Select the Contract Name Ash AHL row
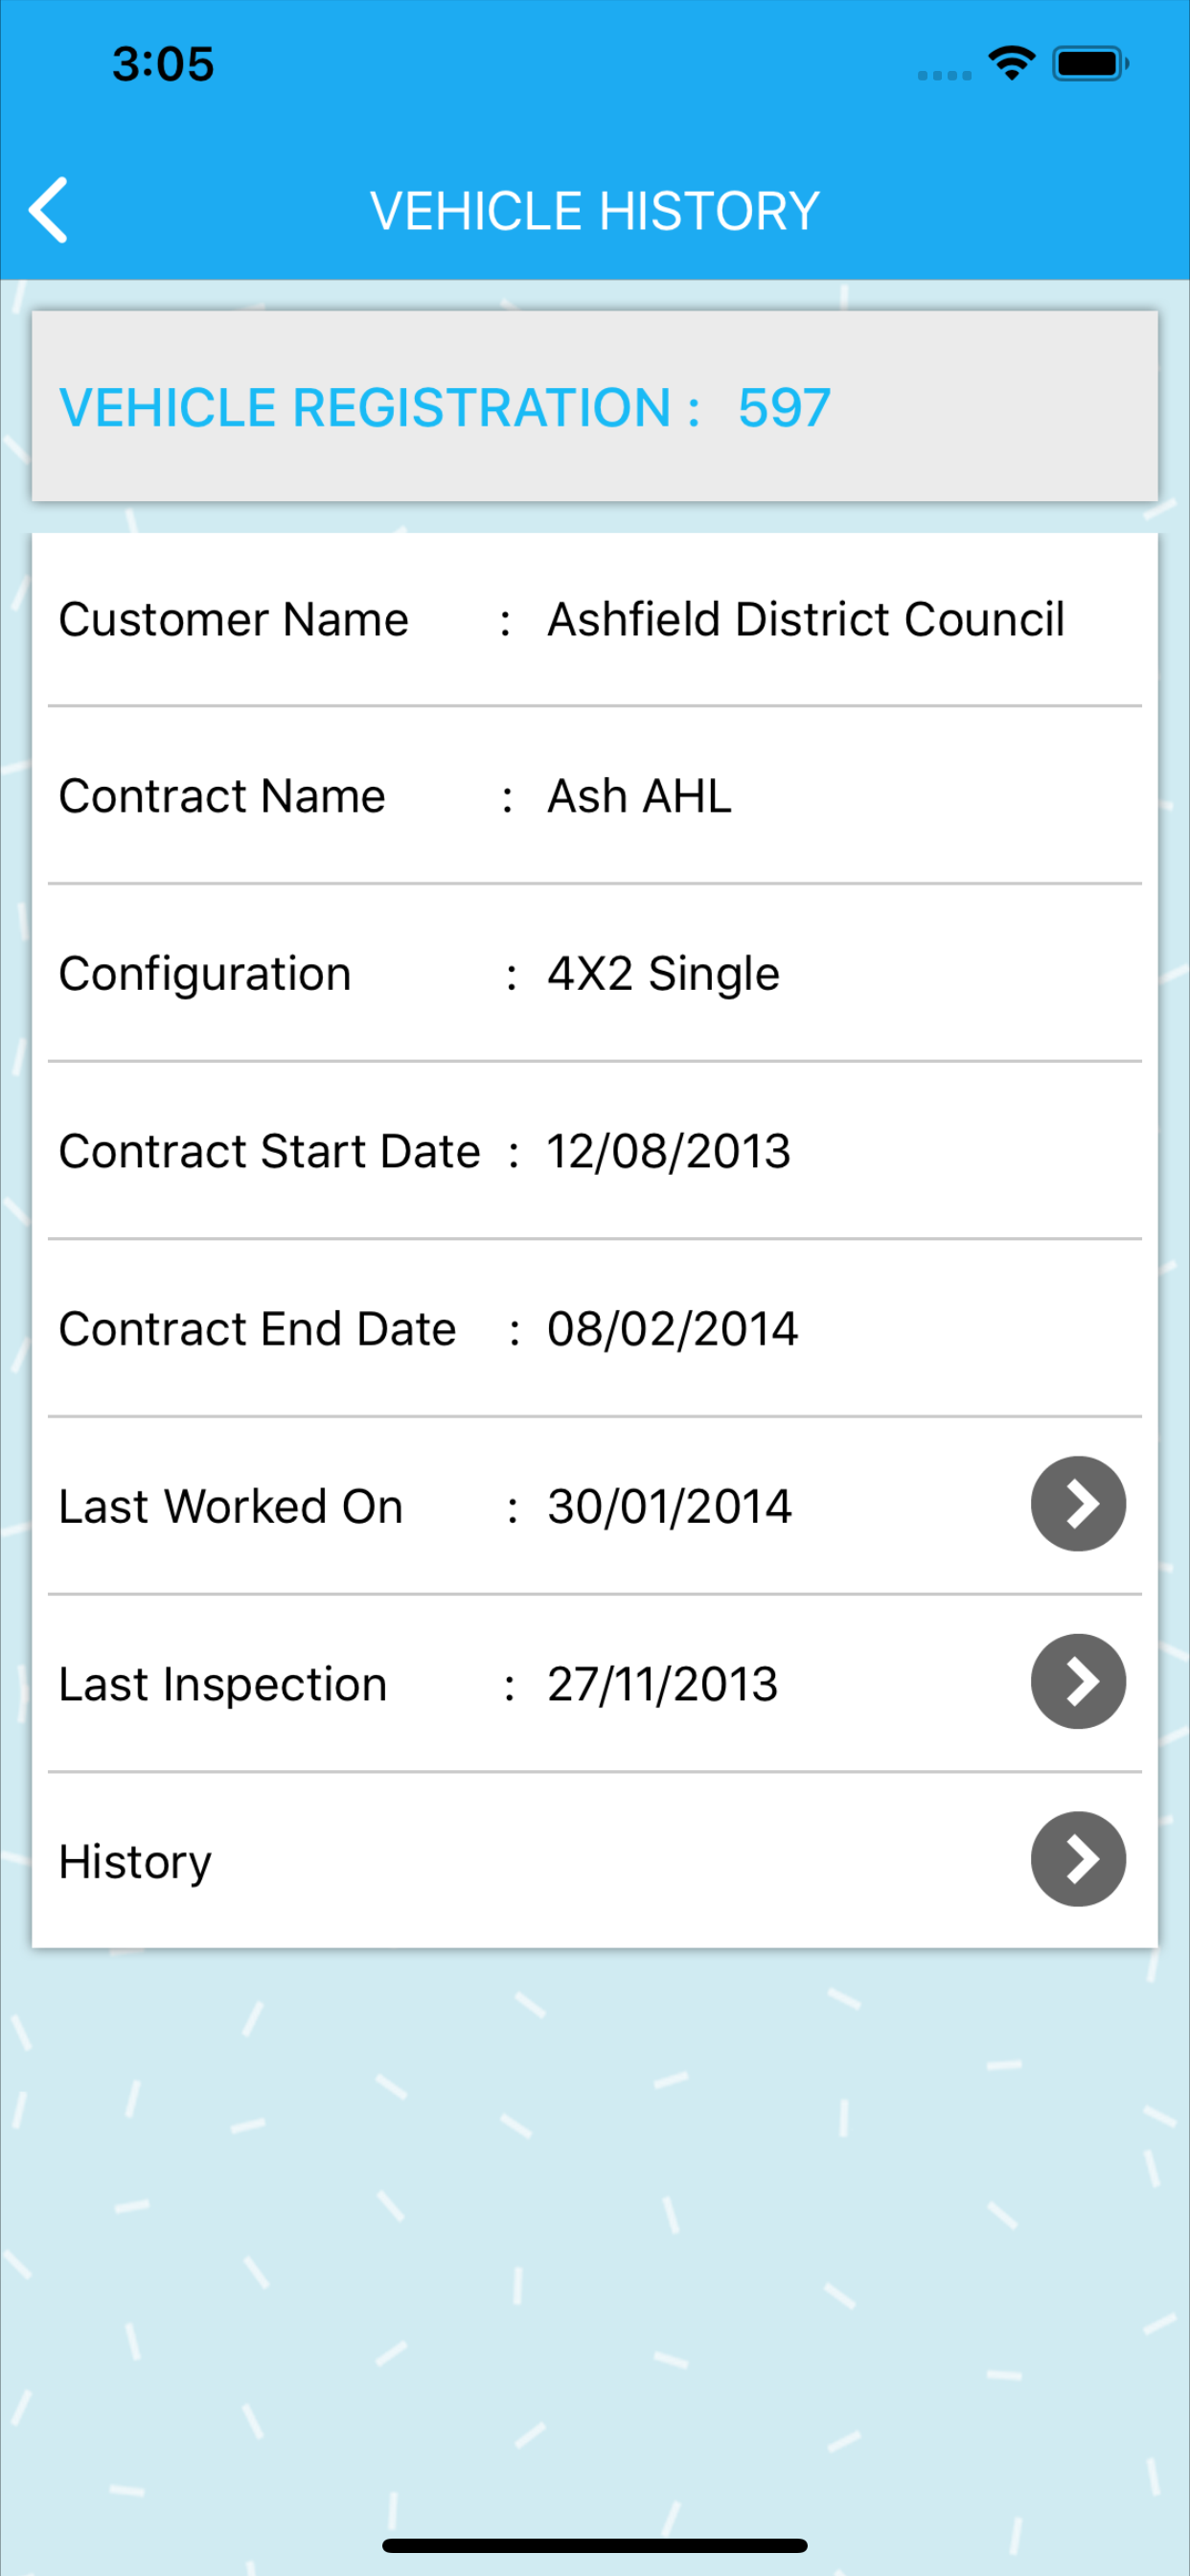Viewport: 1190px width, 2576px height. pos(595,796)
